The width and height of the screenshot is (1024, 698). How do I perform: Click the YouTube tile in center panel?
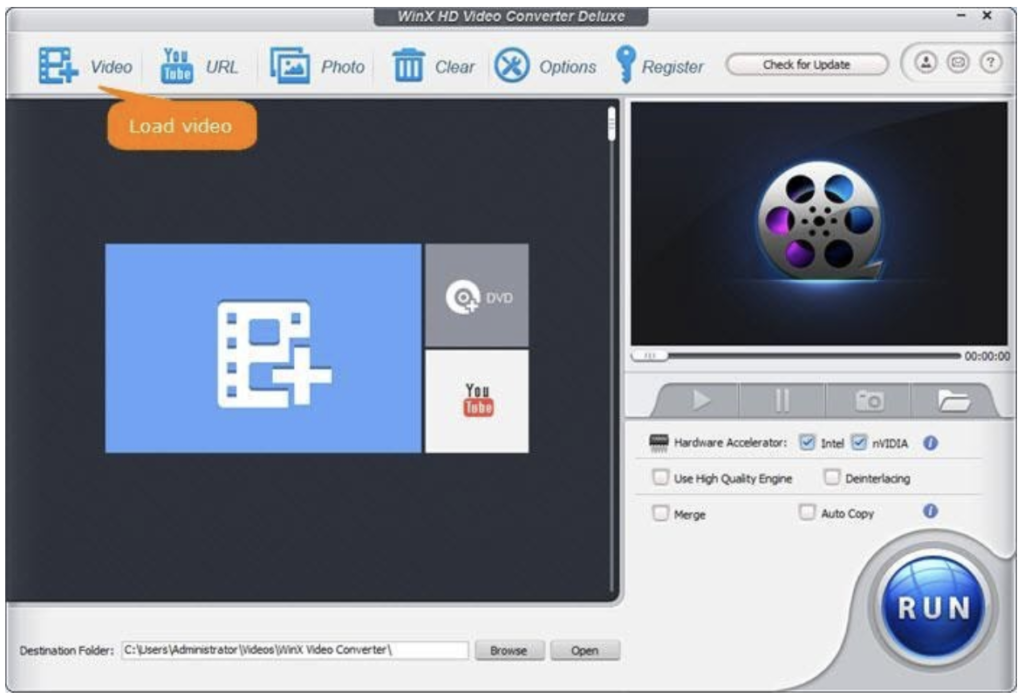[477, 401]
